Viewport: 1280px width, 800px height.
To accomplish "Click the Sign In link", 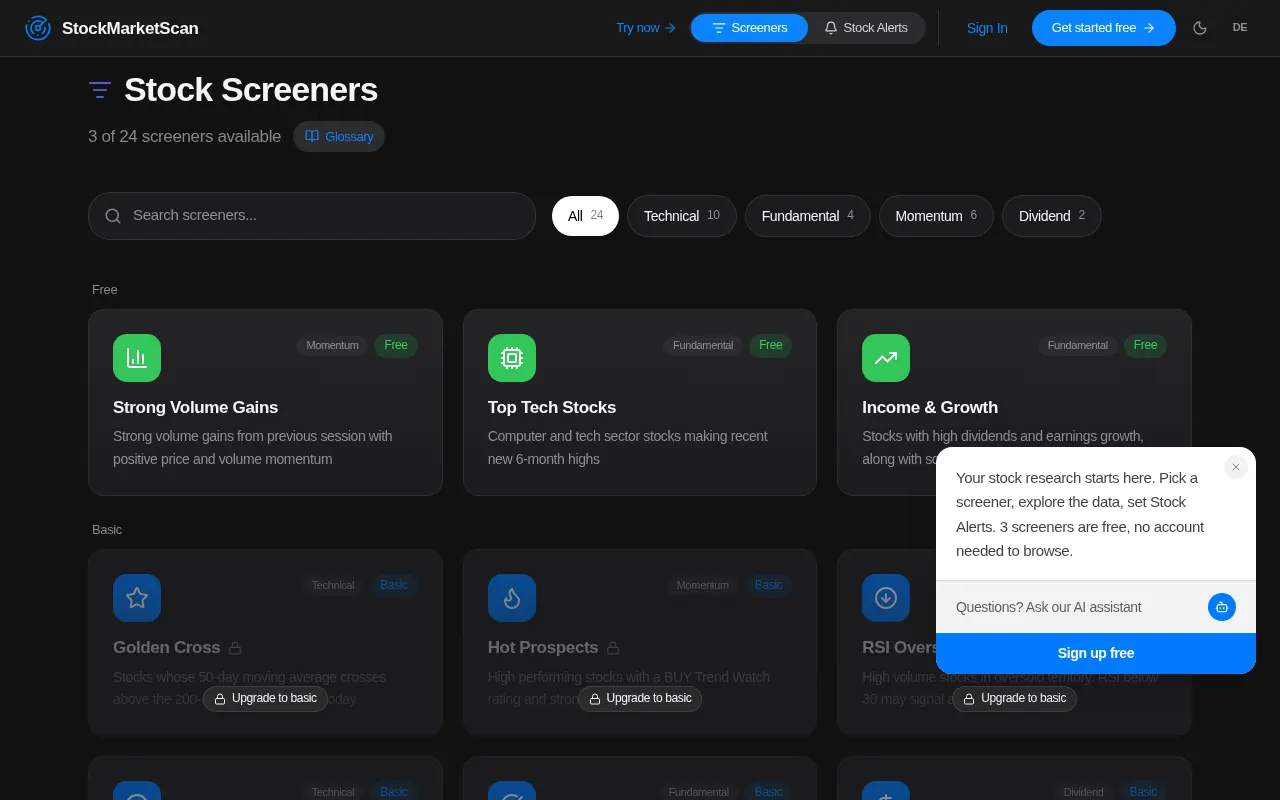I will pos(987,28).
